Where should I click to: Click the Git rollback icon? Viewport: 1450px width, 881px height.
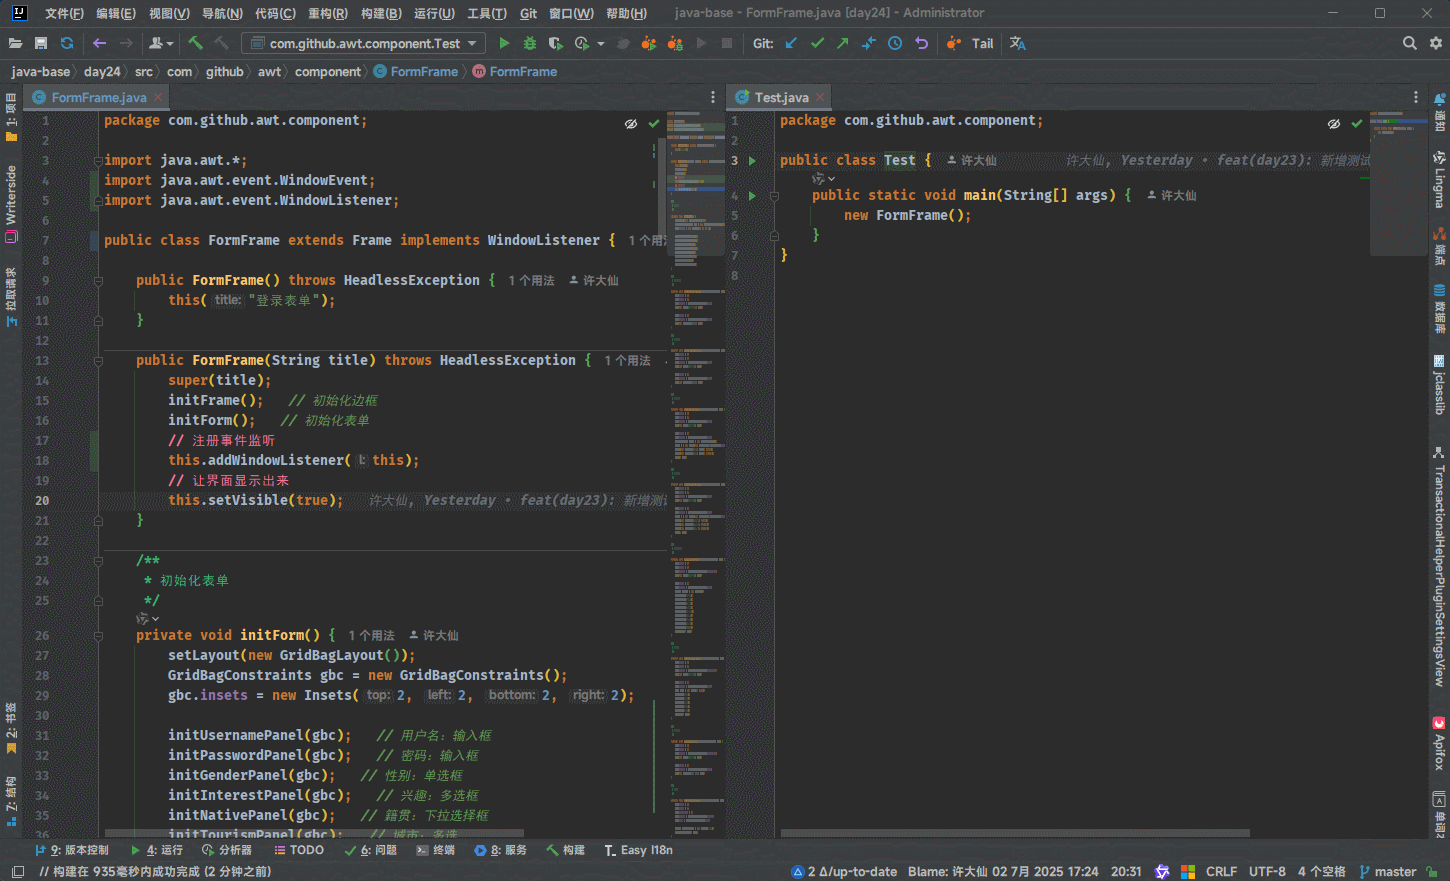(921, 43)
